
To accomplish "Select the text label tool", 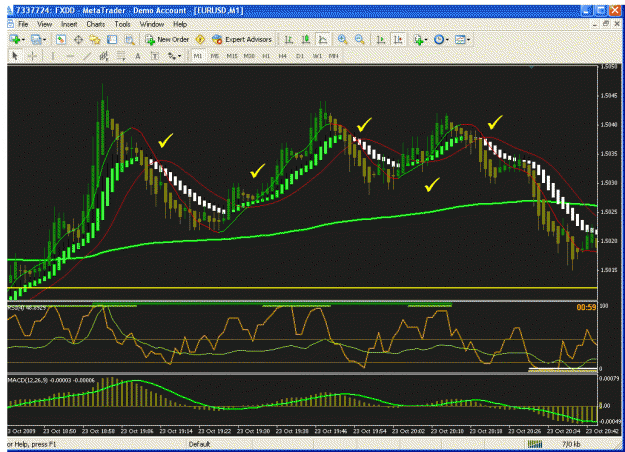I will [x=155, y=56].
